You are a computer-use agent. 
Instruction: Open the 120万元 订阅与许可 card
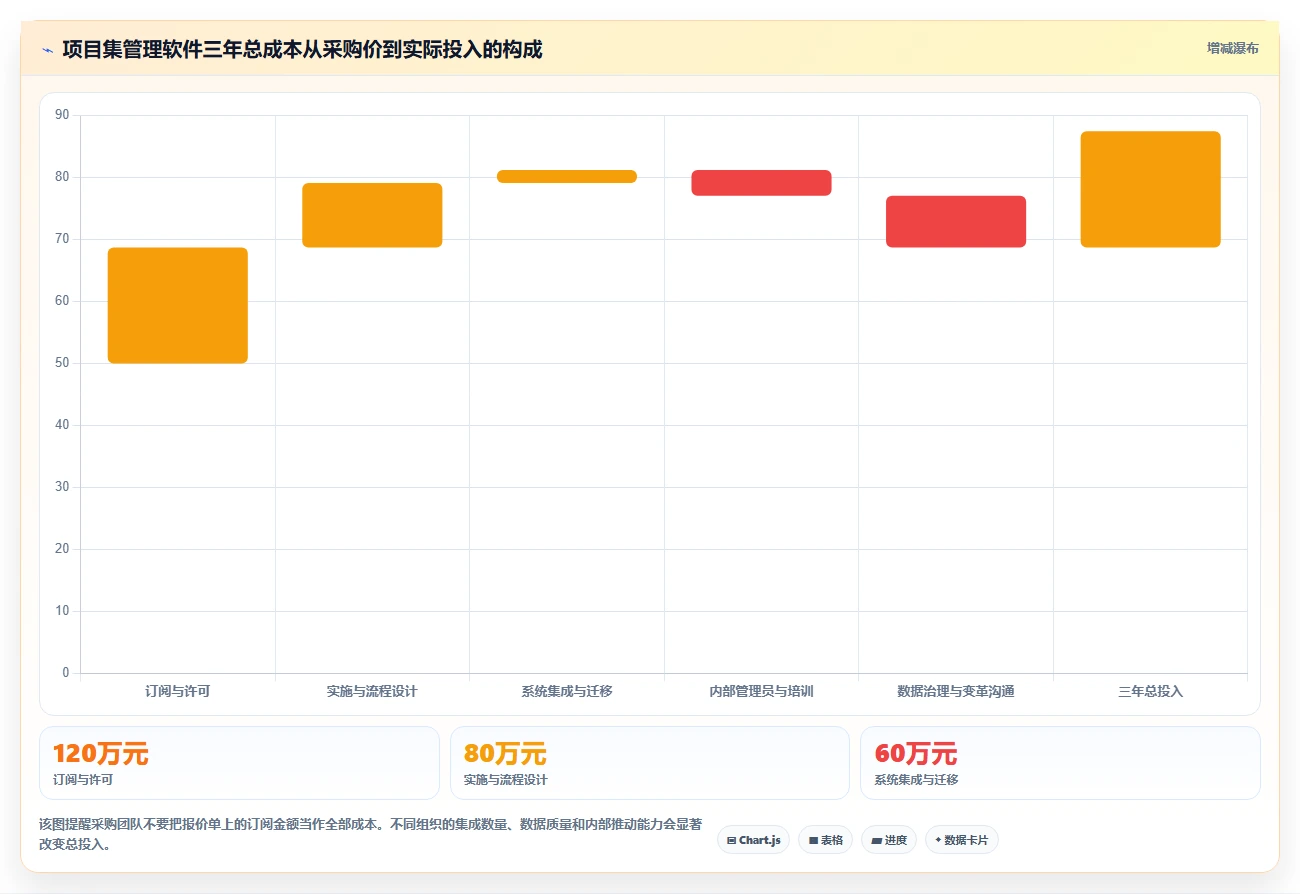pos(239,763)
